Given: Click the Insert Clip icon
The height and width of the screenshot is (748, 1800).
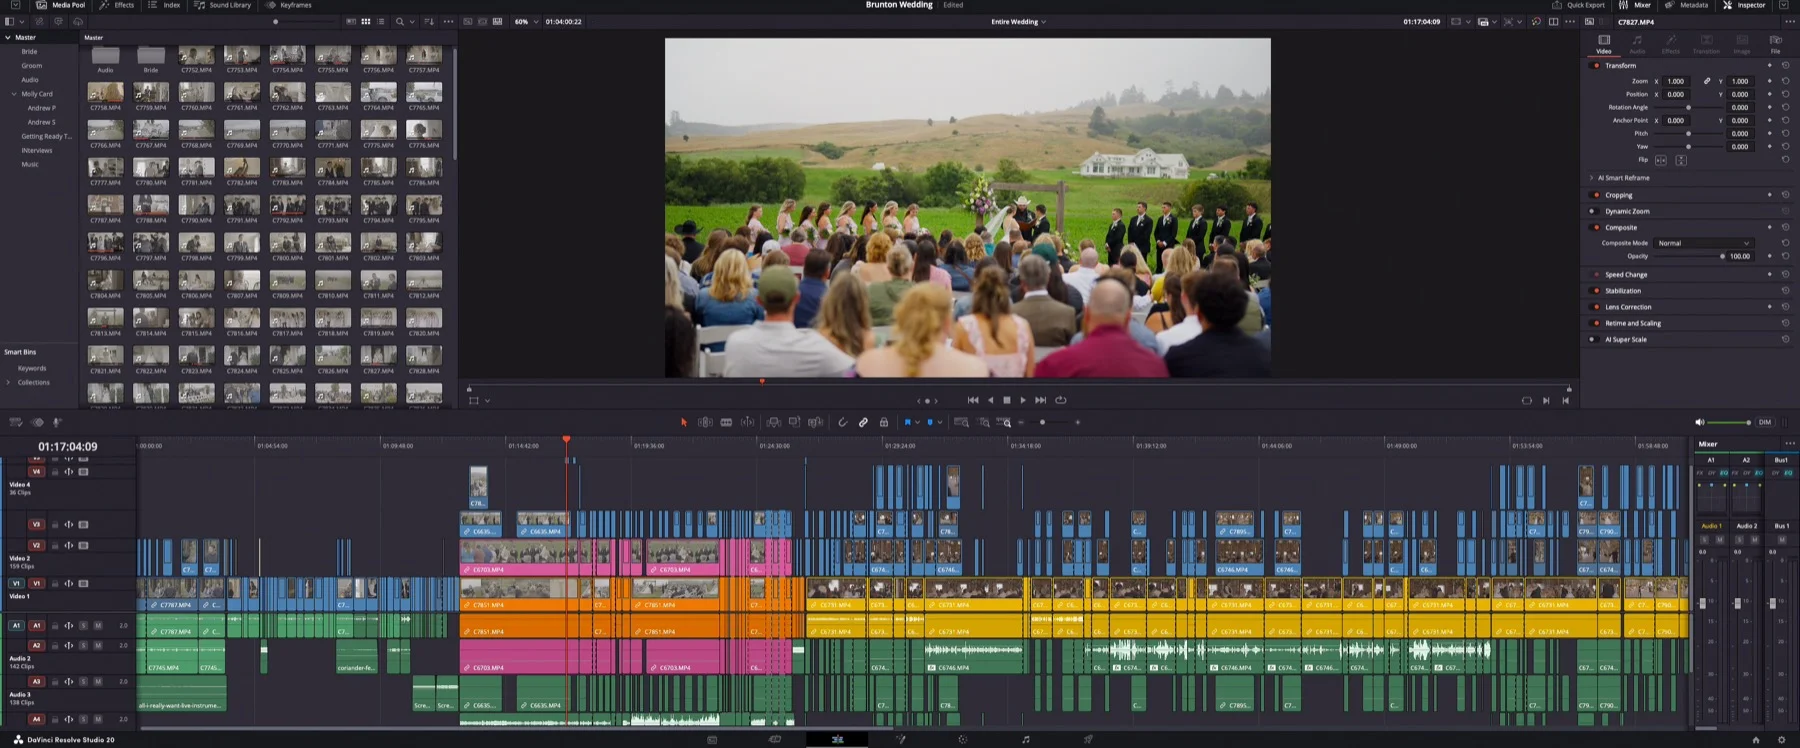Looking at the screenshot, I should pos(774,422).
